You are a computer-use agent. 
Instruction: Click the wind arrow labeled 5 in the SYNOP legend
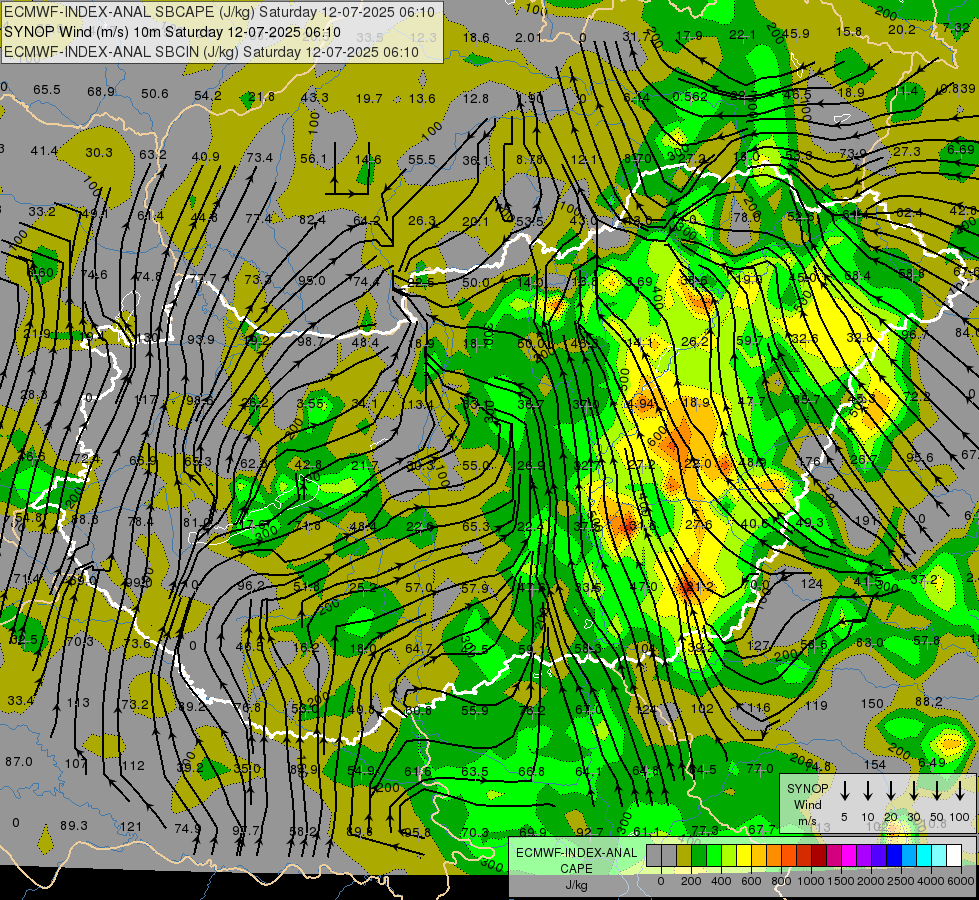click(845, 791)
